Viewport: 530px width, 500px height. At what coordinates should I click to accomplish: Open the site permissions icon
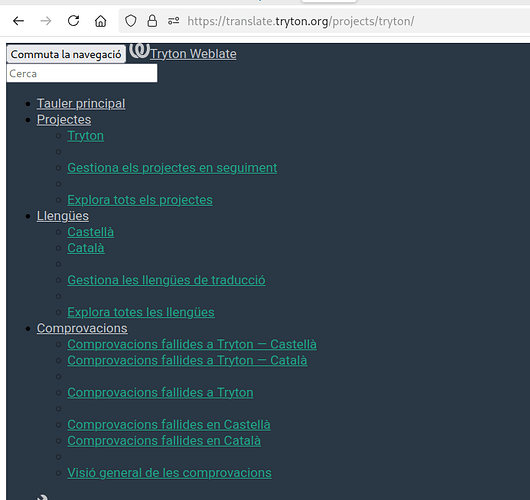tap(174, 21)
